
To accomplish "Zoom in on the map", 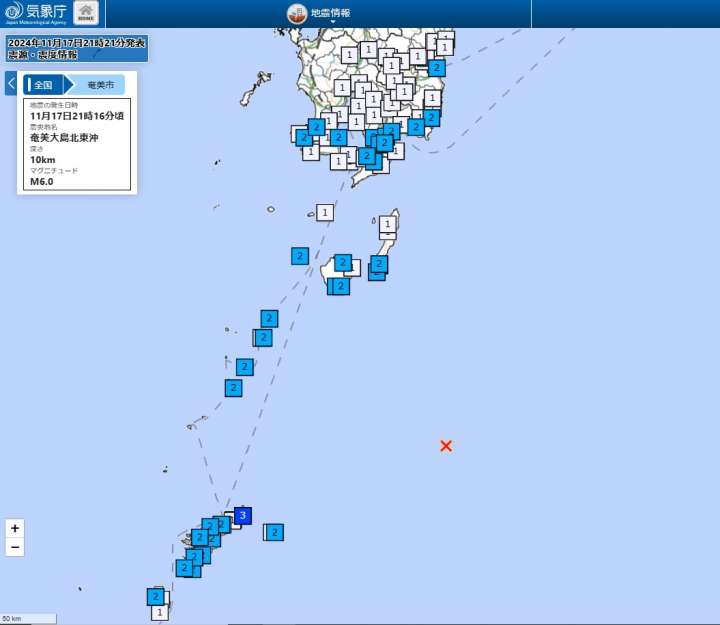I will coord(15,528).
